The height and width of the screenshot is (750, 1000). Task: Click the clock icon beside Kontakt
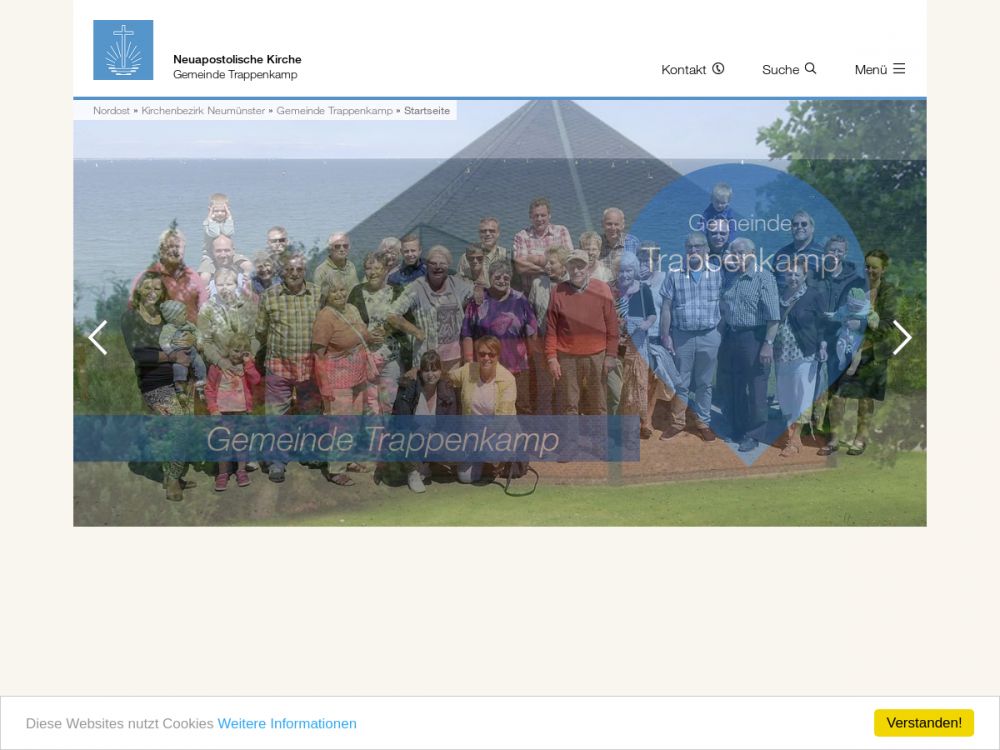tap(718, 69)
